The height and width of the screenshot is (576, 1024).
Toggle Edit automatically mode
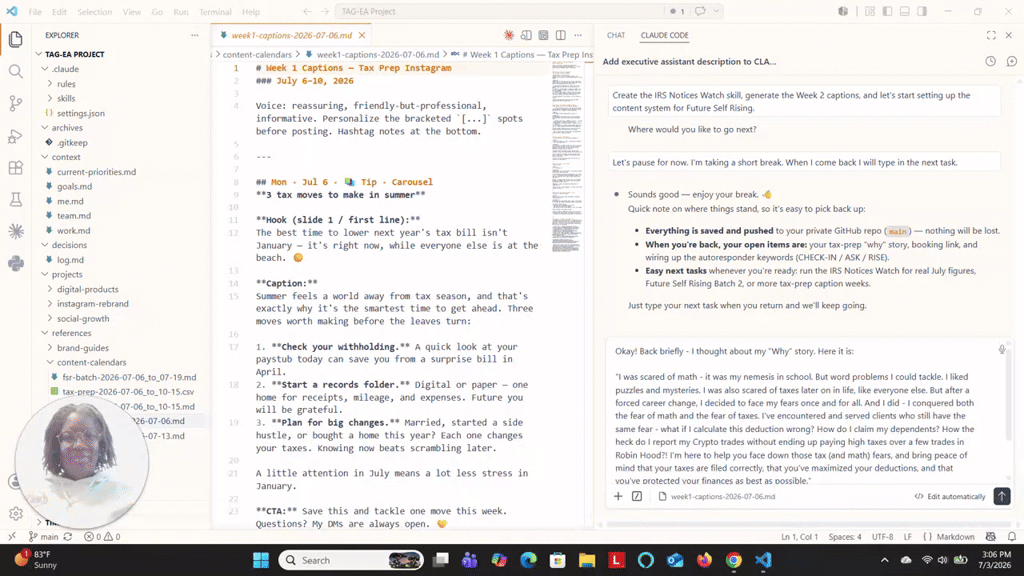[x=950, y=496]
